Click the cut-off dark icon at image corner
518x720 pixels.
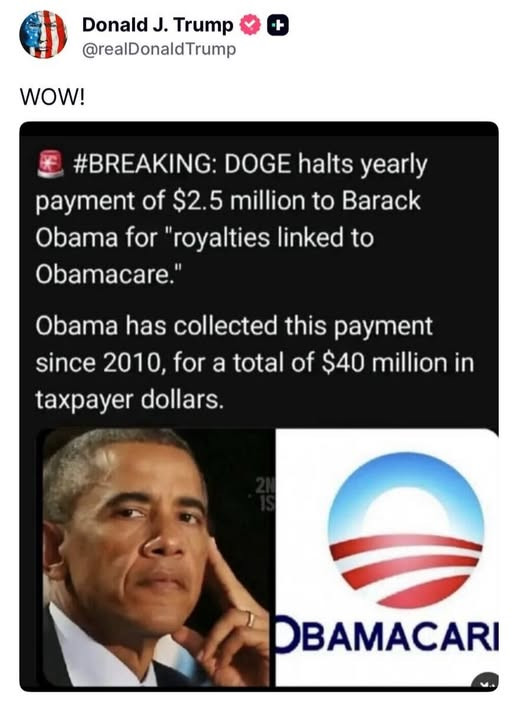click(485, 681)
